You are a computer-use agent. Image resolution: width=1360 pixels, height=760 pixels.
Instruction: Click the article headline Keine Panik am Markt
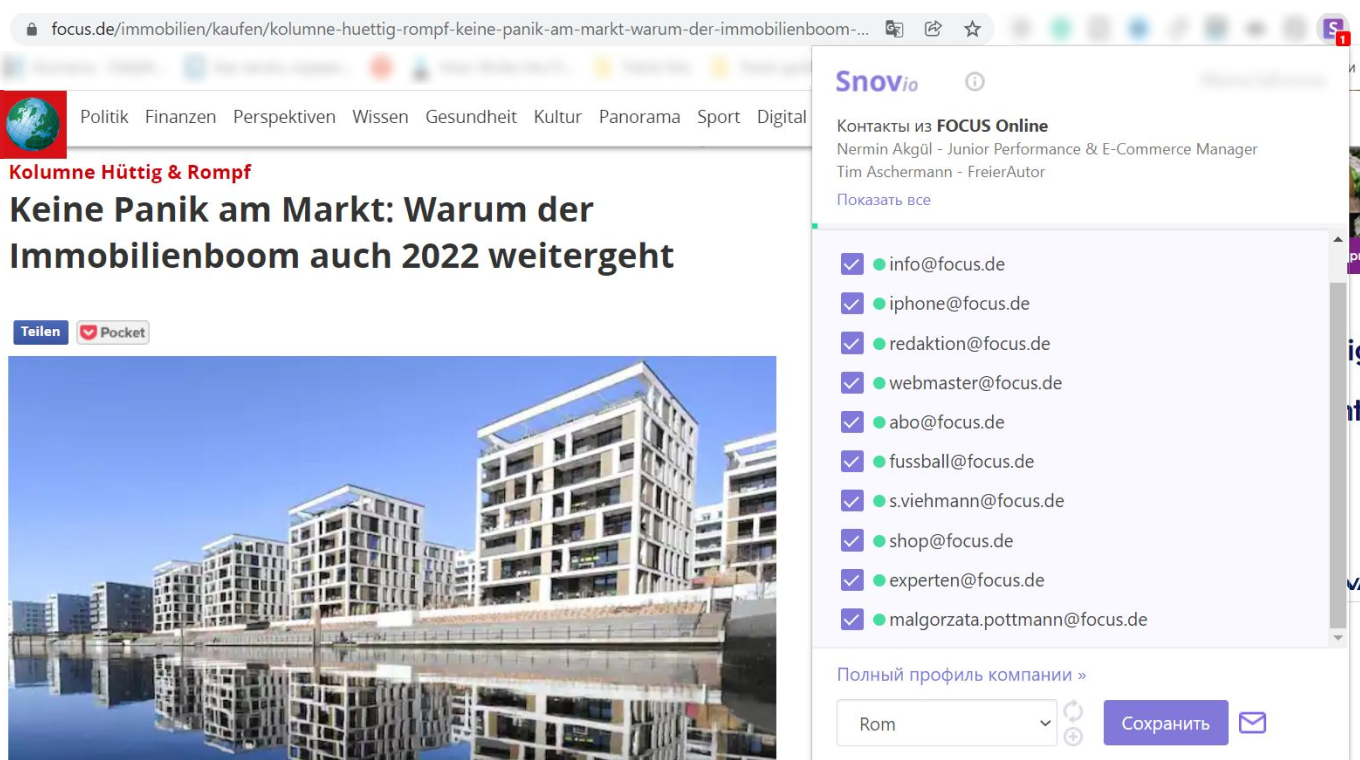342,233
